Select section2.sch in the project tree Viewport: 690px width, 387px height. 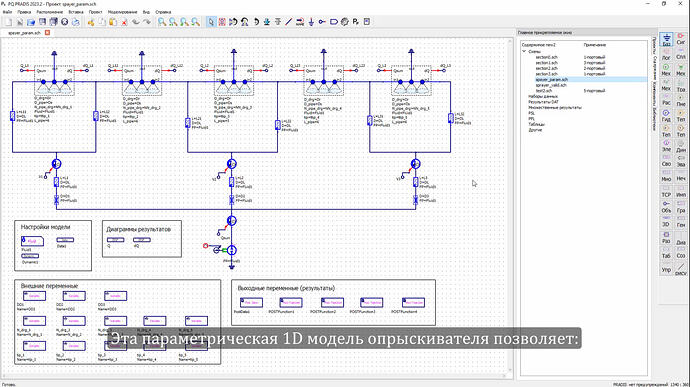[x=546, y=68]
